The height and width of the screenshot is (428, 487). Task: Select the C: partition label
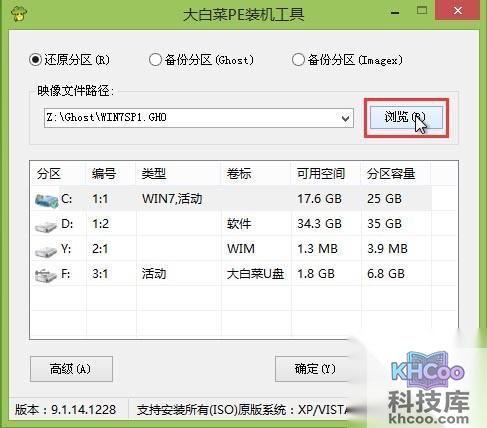click(66, 199)
